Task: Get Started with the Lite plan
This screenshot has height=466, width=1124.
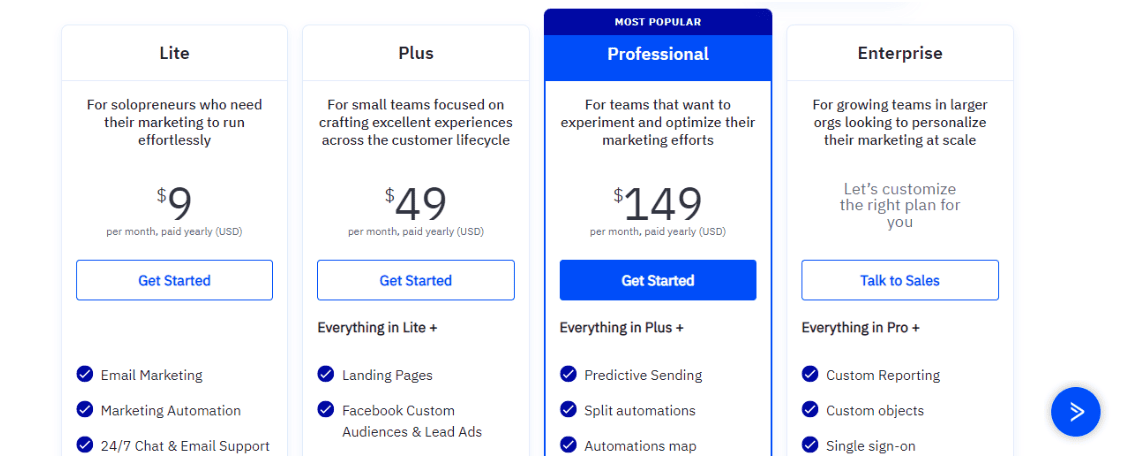Action: coord(174,280)
